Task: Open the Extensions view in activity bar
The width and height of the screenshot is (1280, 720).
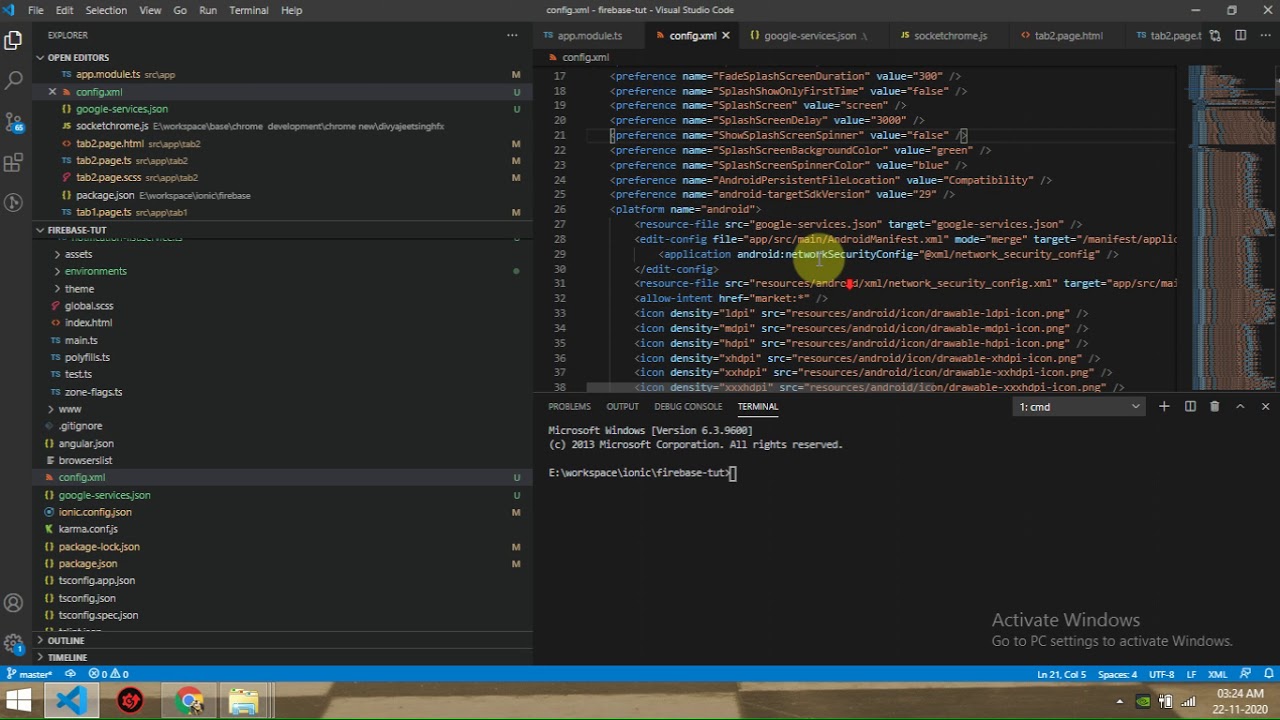Action: (14, 162)
